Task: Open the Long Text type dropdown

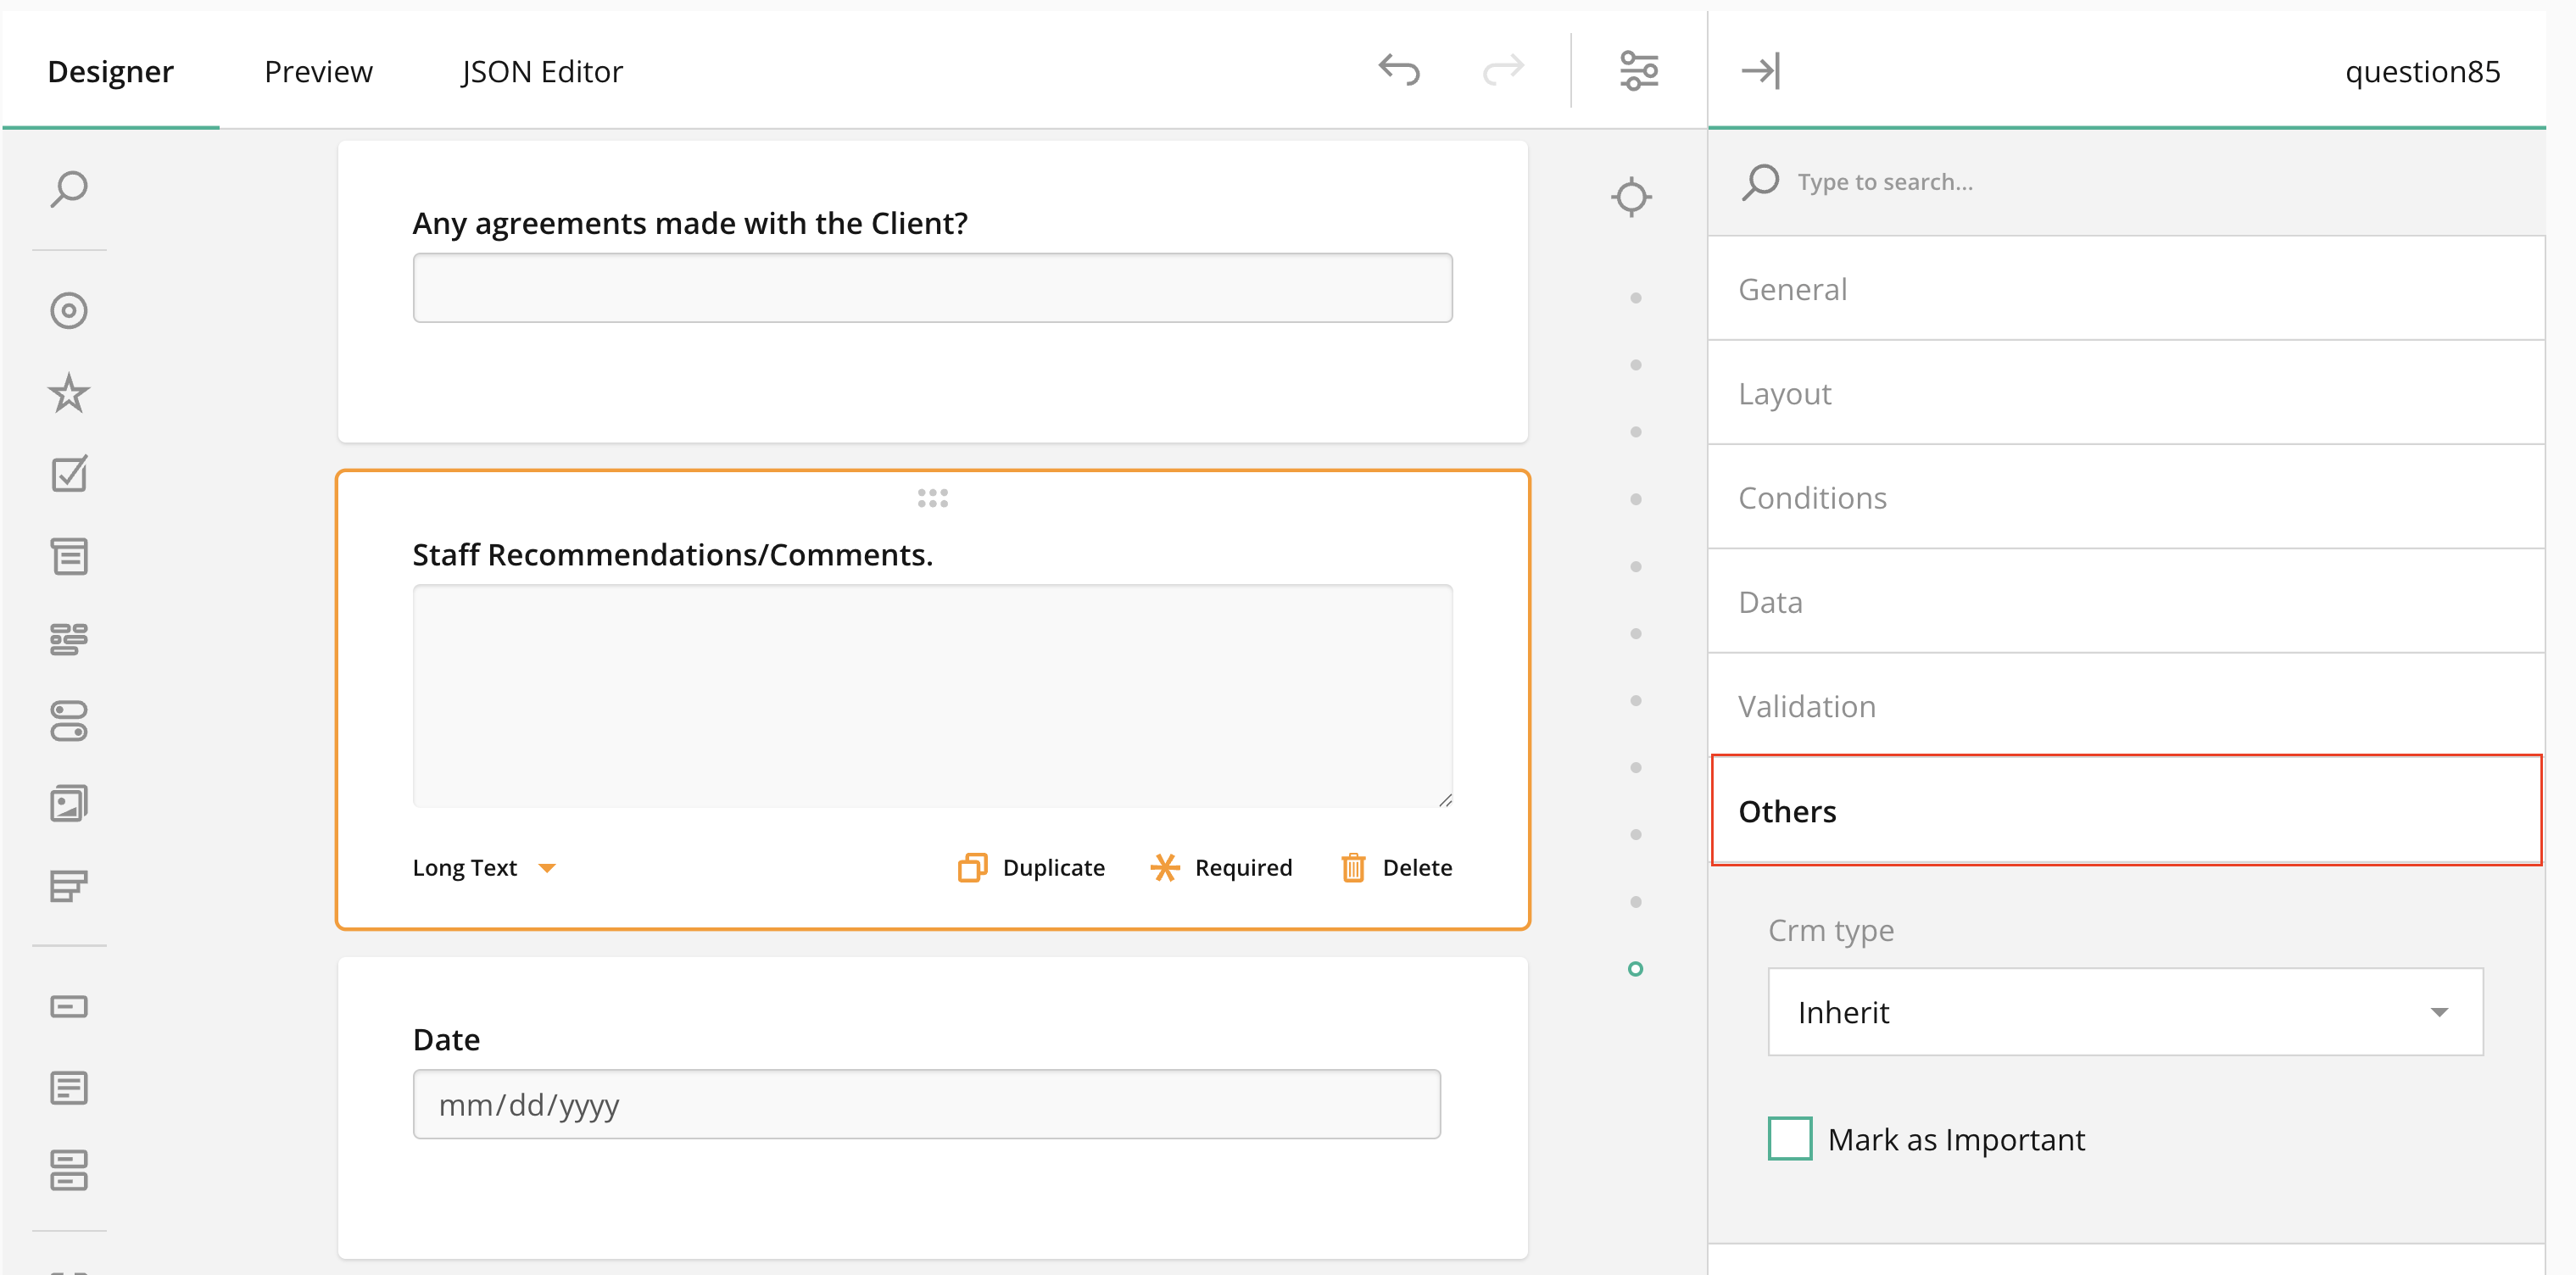Action: (484, 867)
